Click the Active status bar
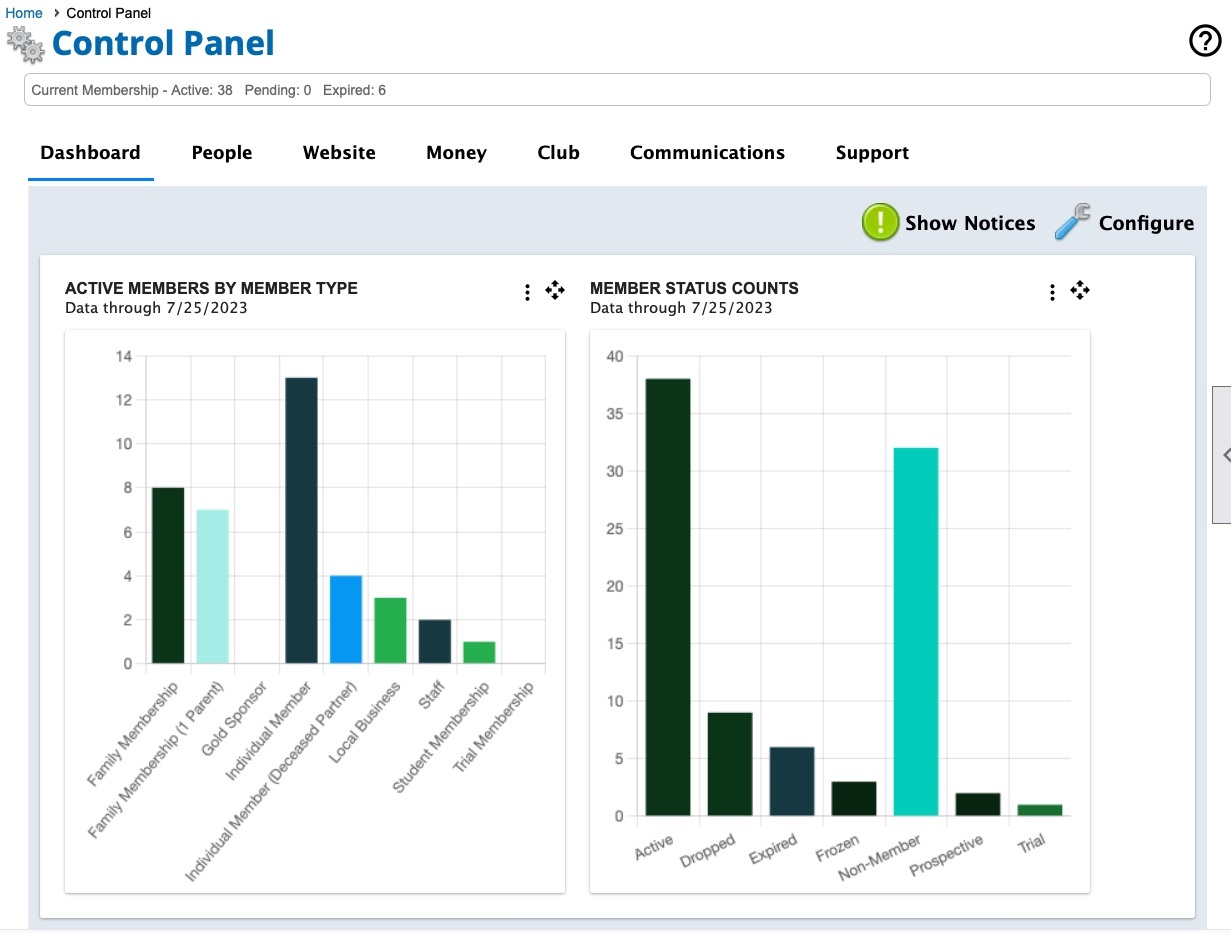Image resolution: width=1231 pixels, height=933 pixels. tap(668, 597)
